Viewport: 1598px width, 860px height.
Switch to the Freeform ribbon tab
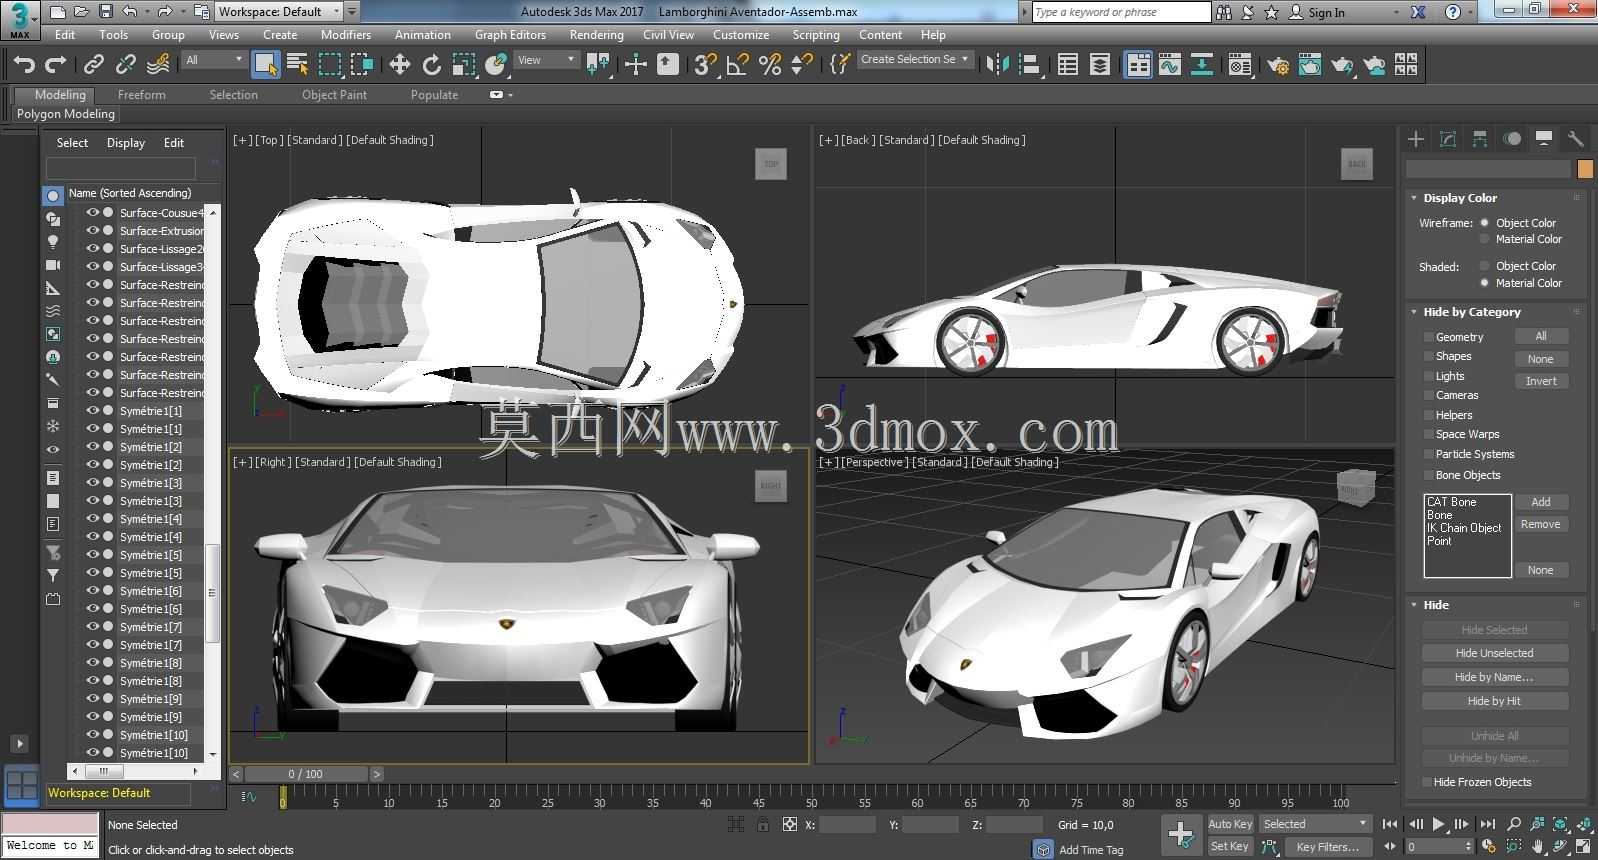click(x=142, y=95)
